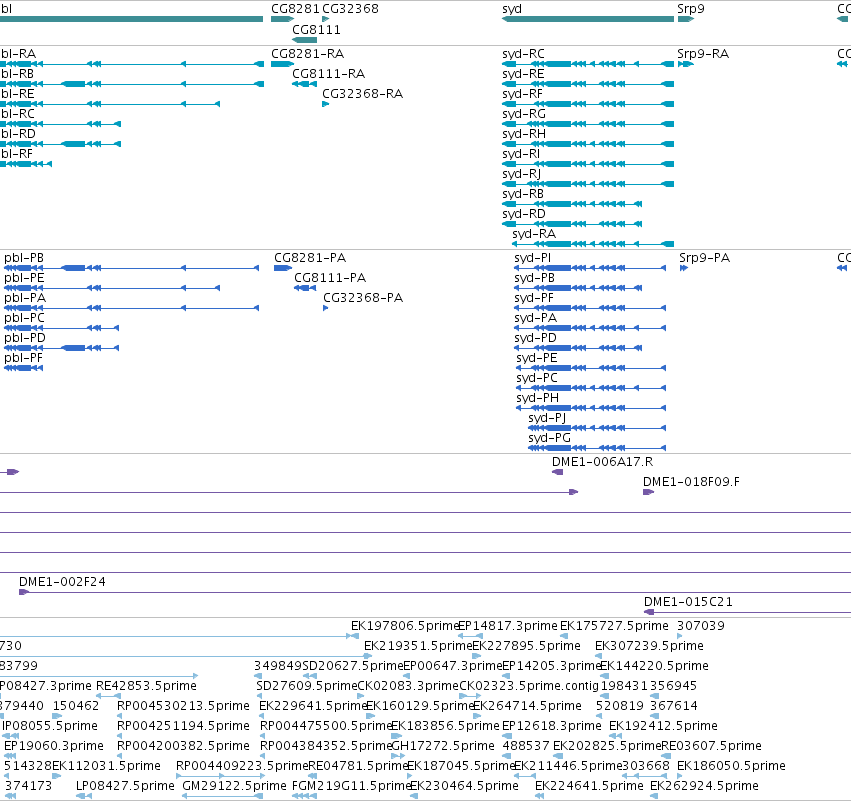This screenshot has height=801, width=851.
Task: Select transcript Srp9-RA
Action: [x=703, y=54]
